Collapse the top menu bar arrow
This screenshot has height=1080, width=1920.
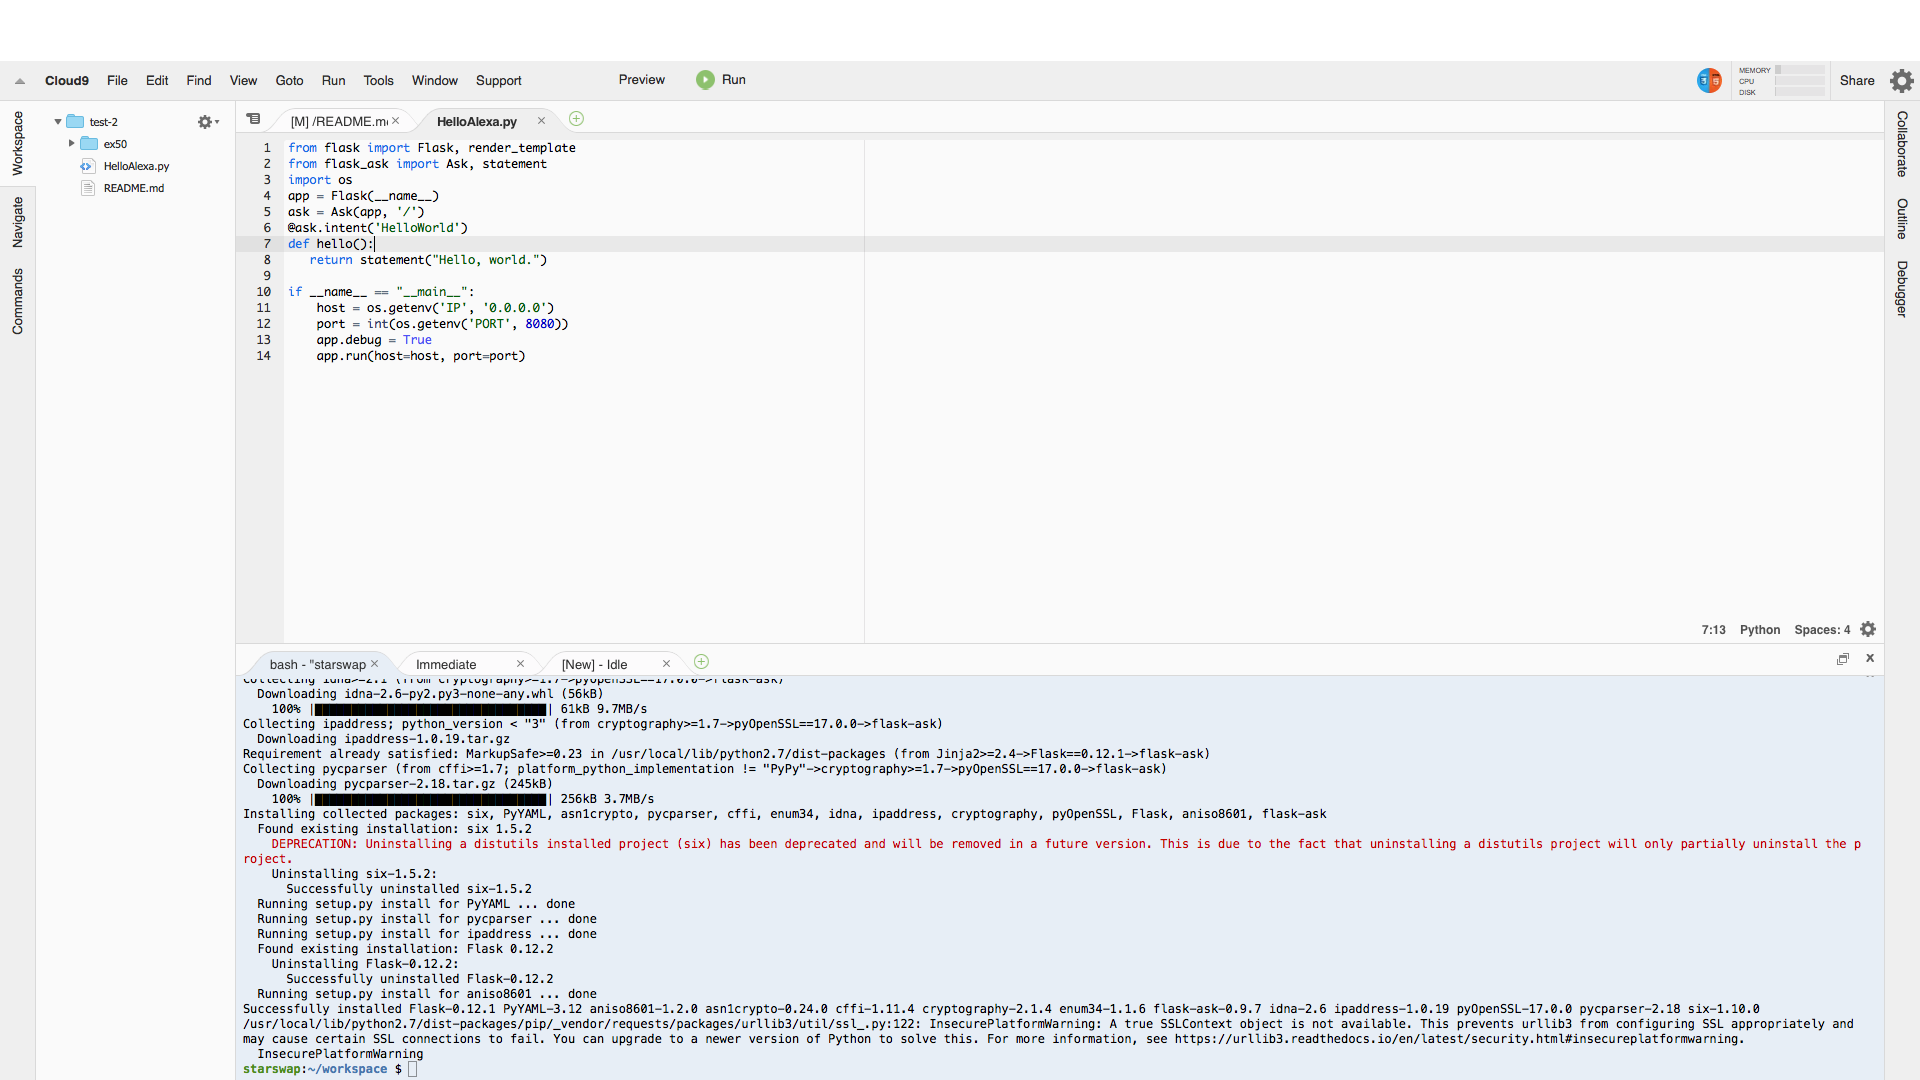(x=20, y=81)
